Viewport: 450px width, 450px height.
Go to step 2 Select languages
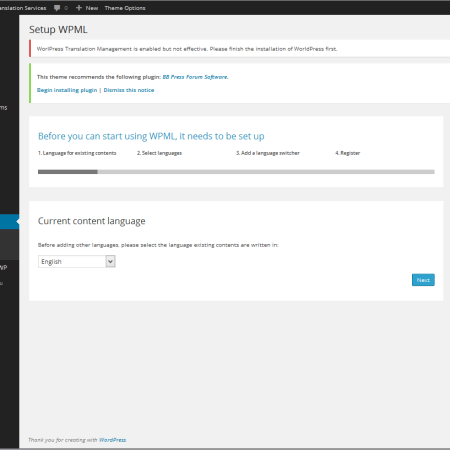[x=159, y=153]
